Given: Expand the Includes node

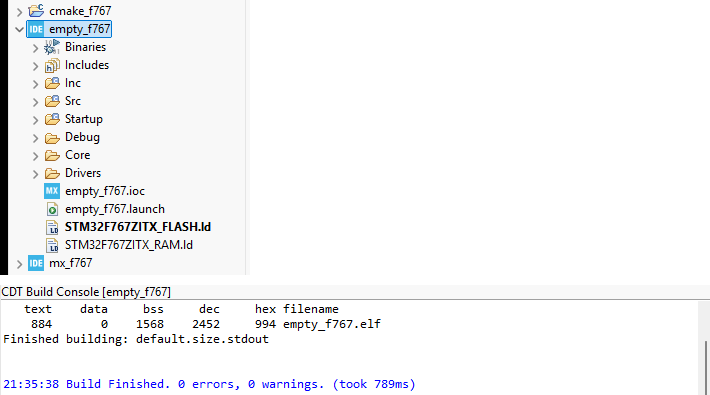Looking at the screenshot, I should click(x=35, y=66).
